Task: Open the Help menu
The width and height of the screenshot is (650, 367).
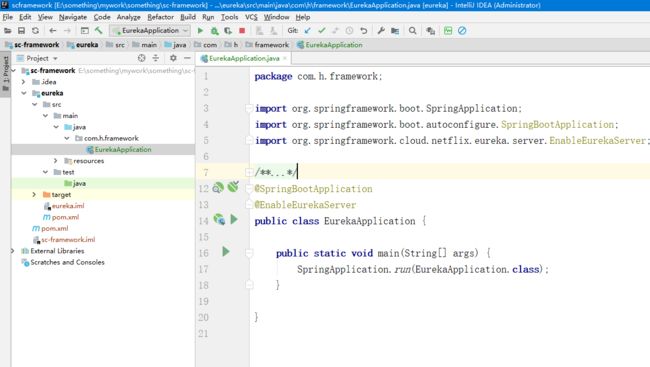Action: click(303, 17)
